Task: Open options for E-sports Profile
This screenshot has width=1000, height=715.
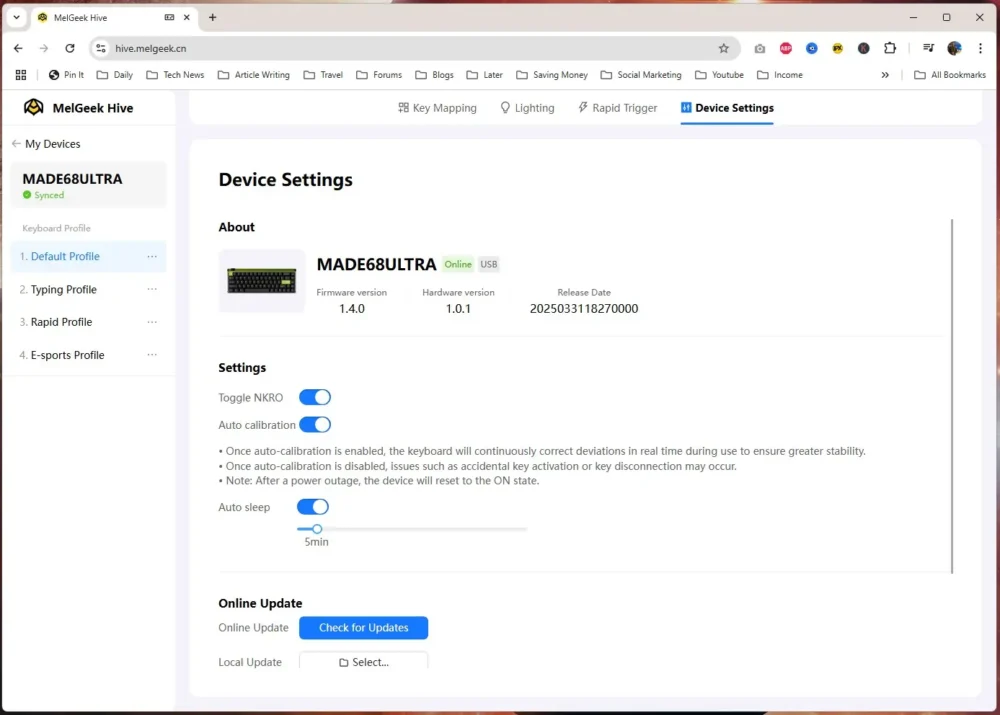Action: tap(152, 355)
